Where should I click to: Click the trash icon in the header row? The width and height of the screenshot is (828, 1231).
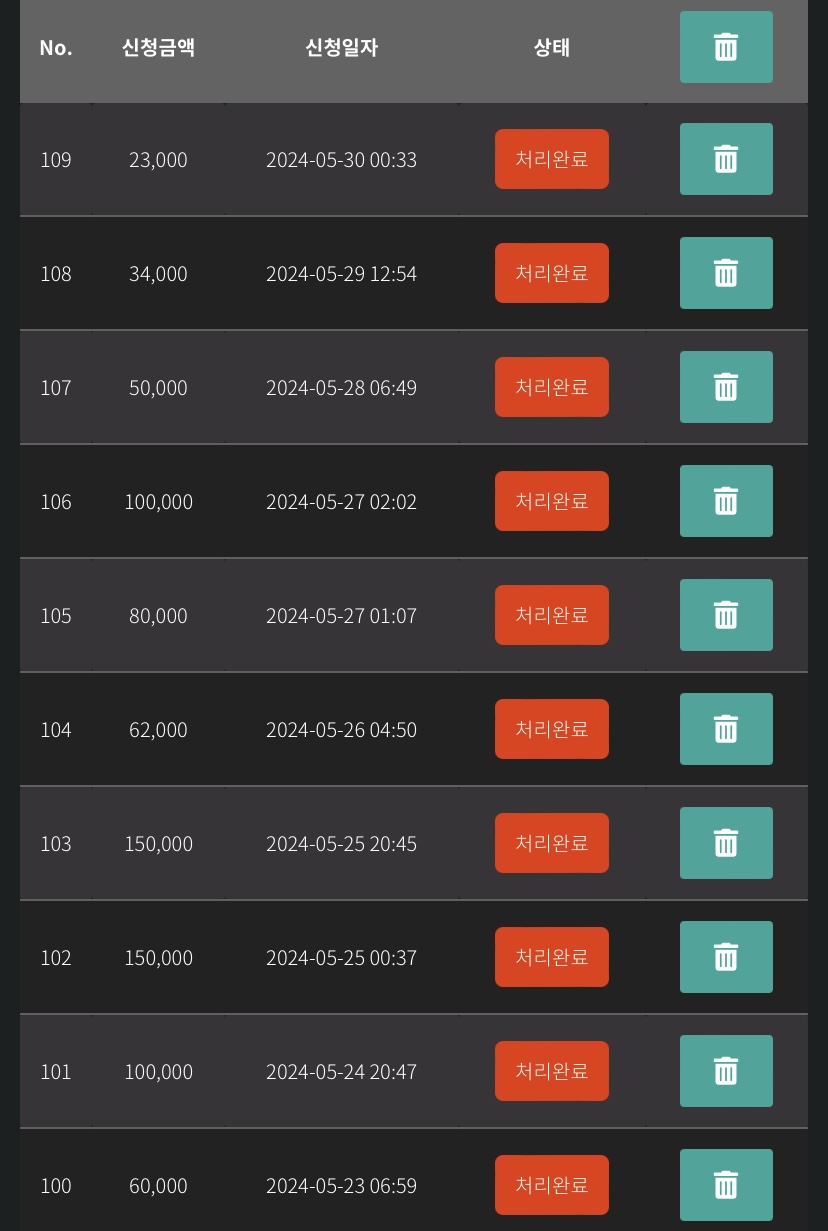point(726,47)
